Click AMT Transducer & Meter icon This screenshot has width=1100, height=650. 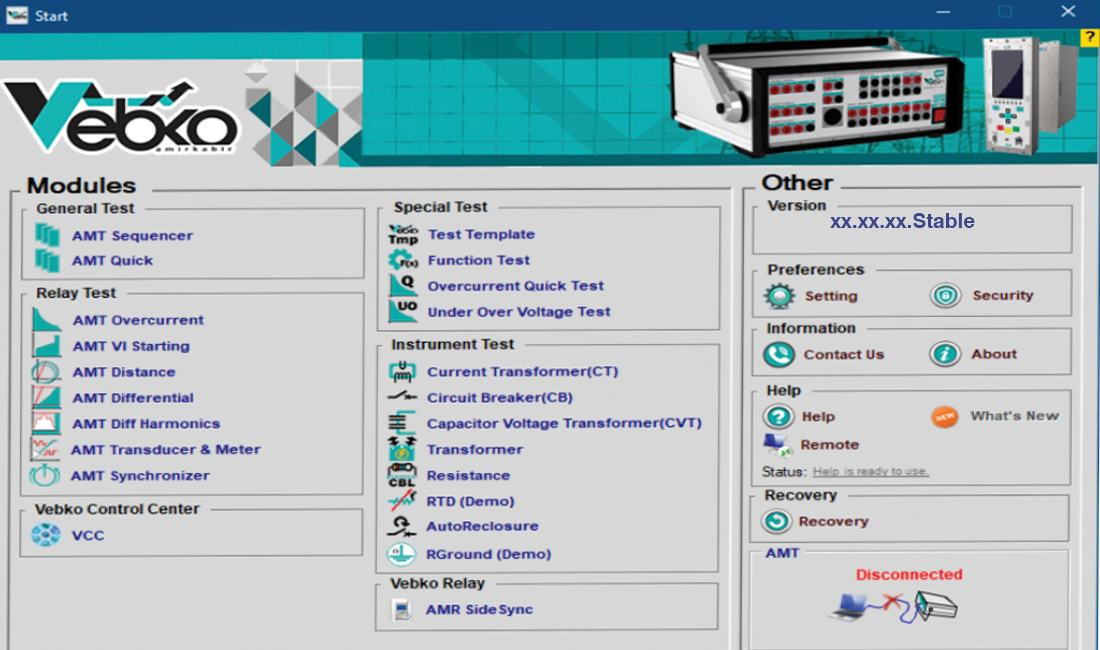tap(44, 449)
